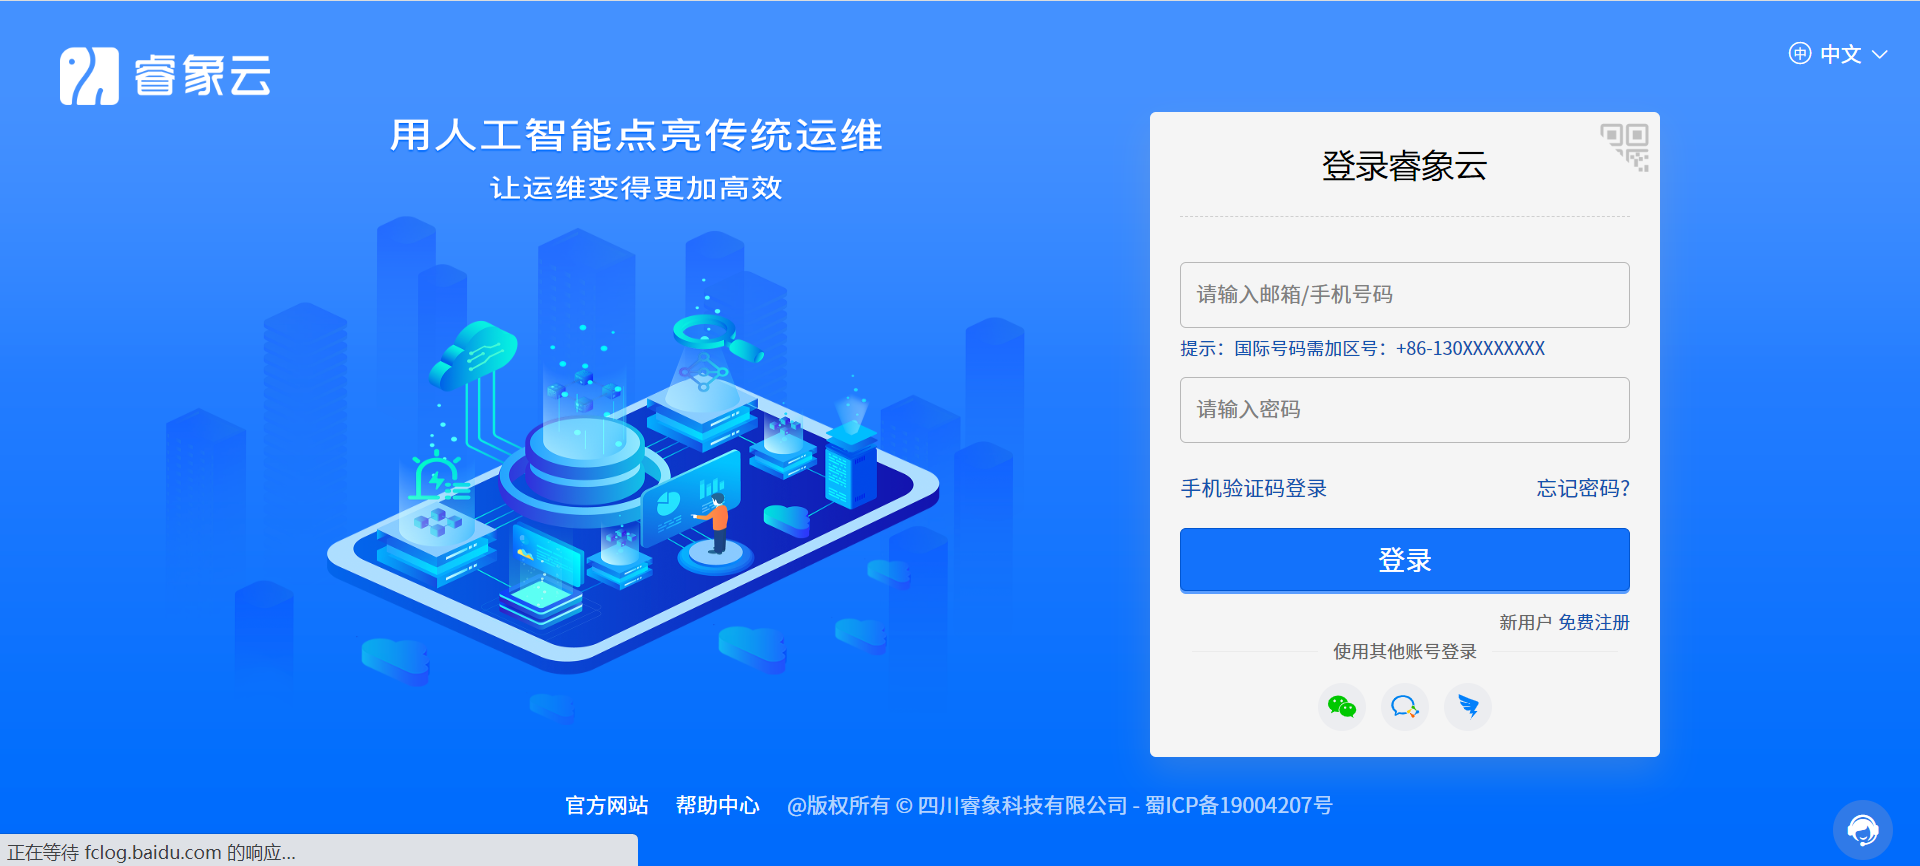Image resolution: width=1920 pixels, height=866 pixels.
Task: Sign in with the WeChat icon
Action: pyautogui.click(x=1342, y=707)
